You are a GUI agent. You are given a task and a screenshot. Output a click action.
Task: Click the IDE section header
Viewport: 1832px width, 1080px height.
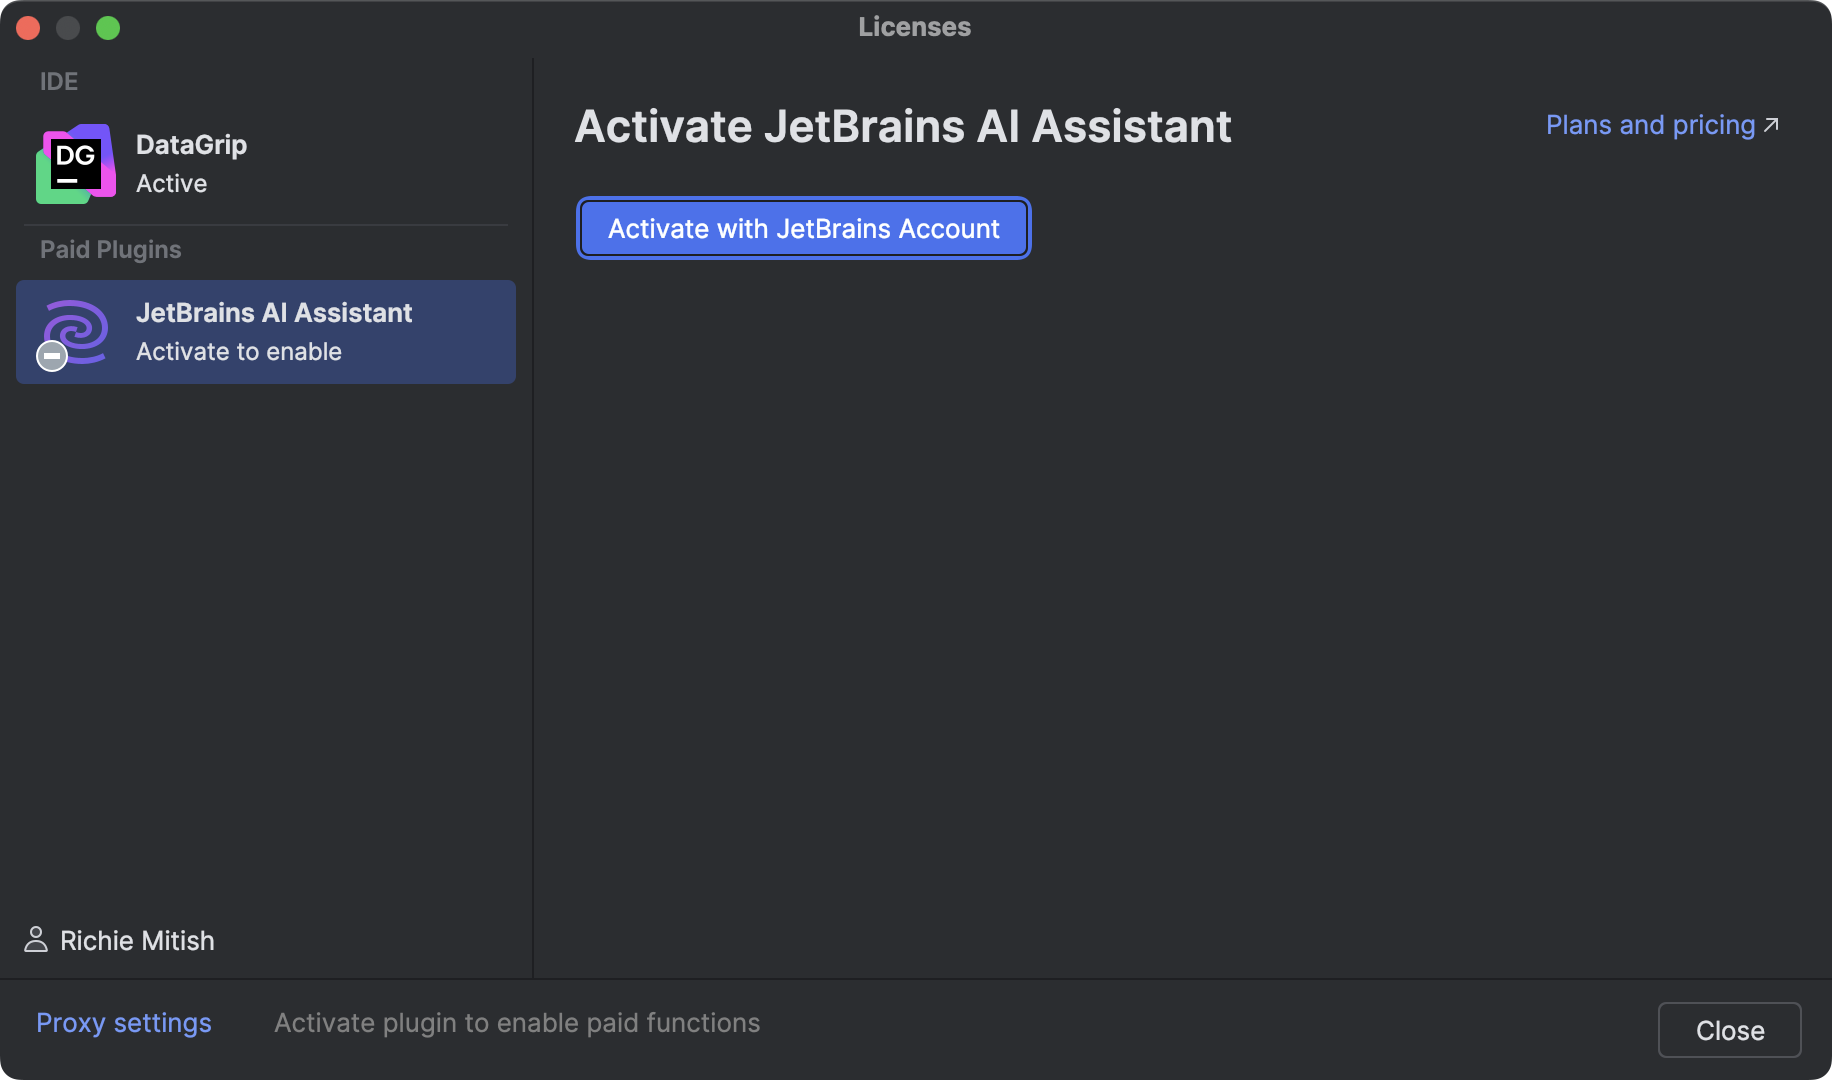coord(58,81)
